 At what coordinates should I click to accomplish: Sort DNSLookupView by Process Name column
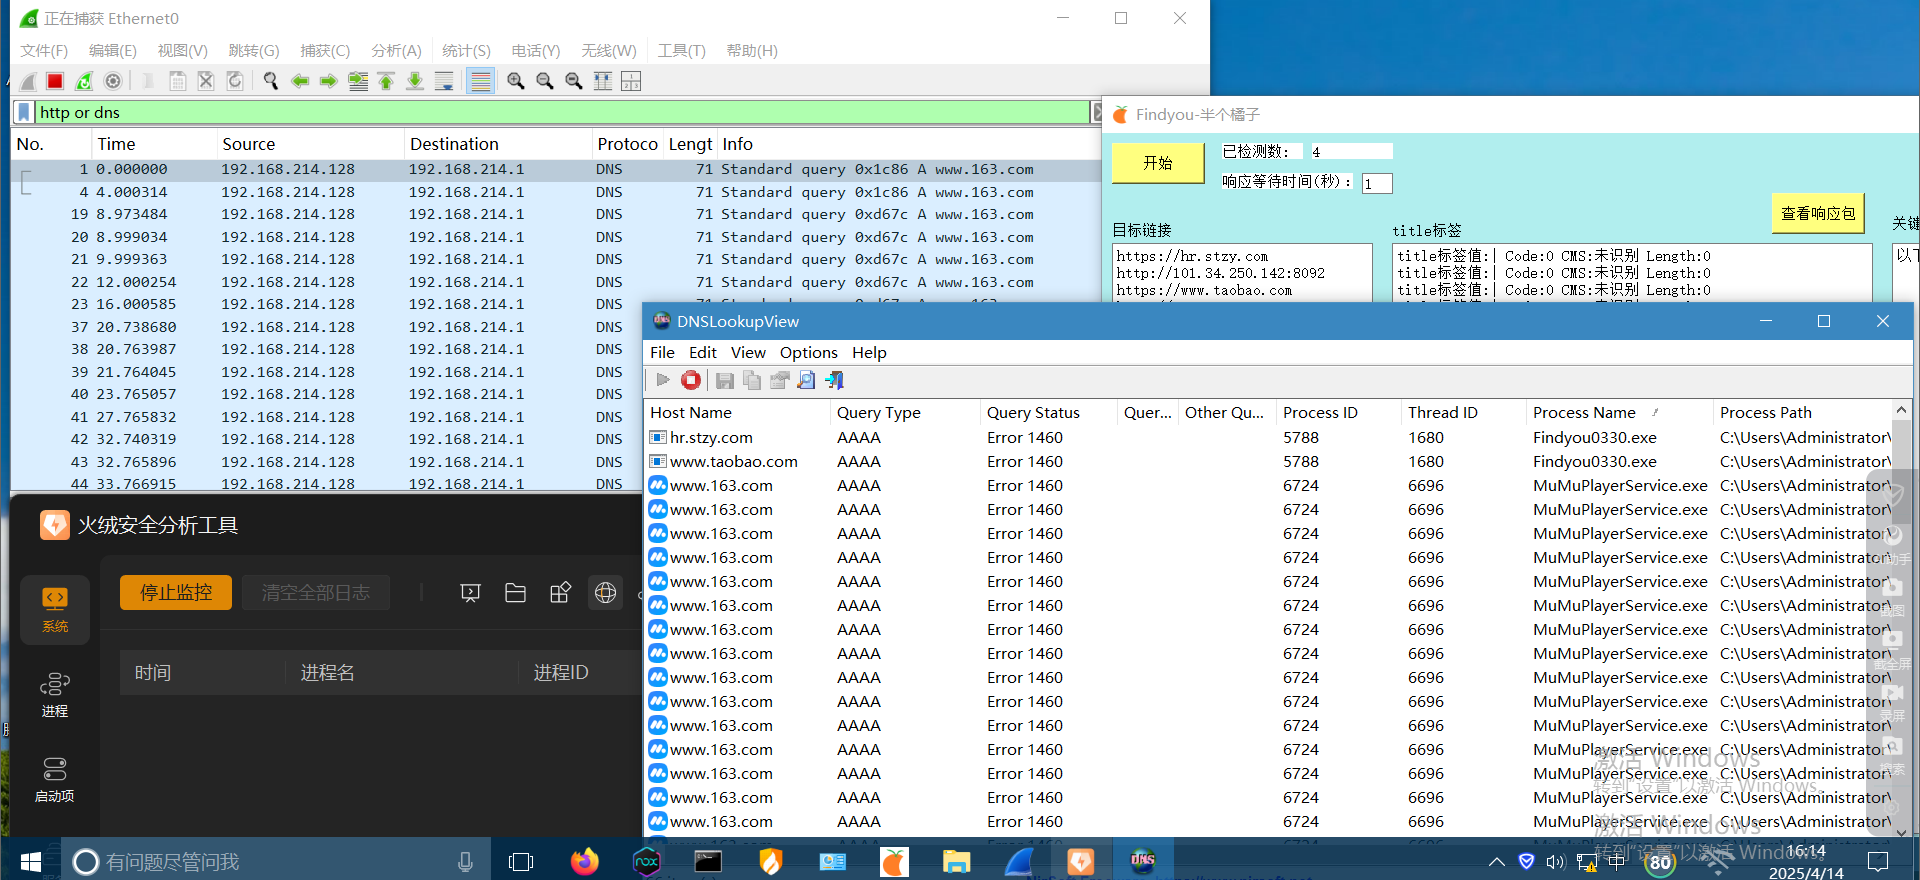click(x=1618, y=412)
